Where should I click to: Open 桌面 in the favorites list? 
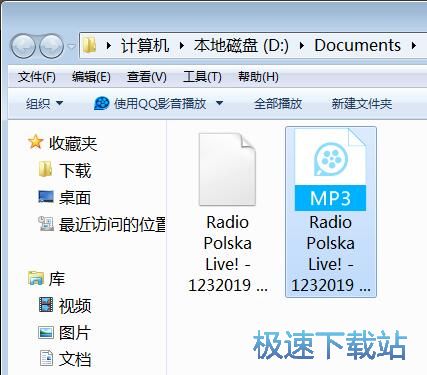75,198
